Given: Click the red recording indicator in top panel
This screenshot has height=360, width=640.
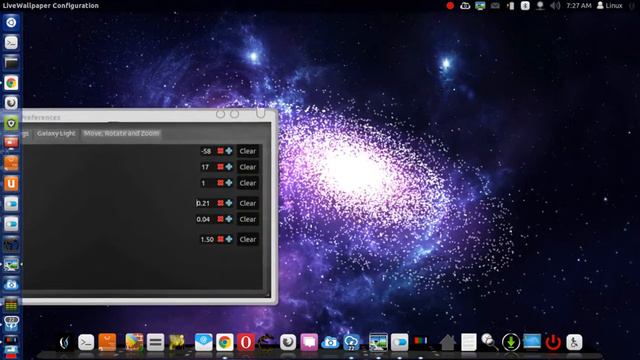Looking at the screenshot, I should (450, 6).
